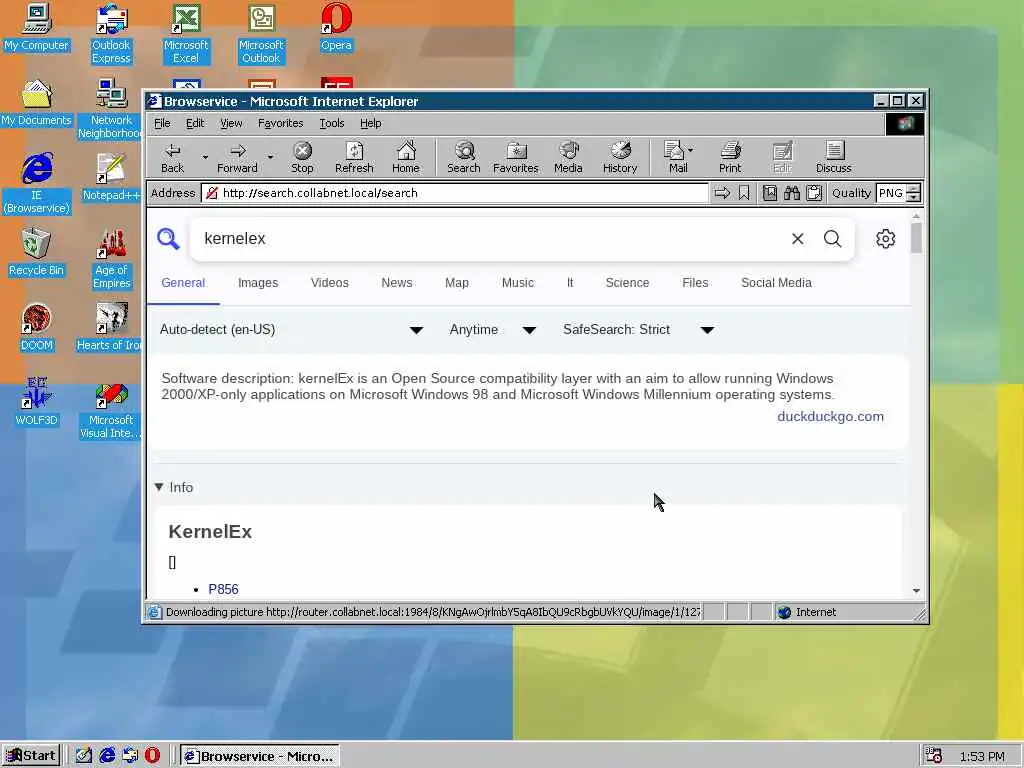The image size is (1024, 768).
Task: Go to the Home page
Action: pos(406,157)
